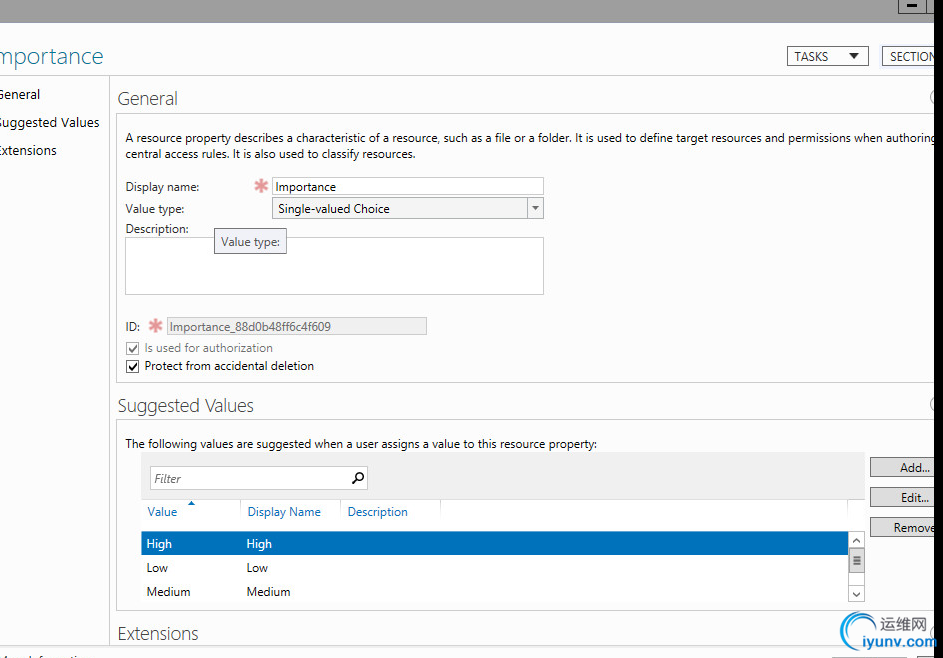Click the list scrollbar down arrow
This screenshot has width=943, height=658.
(x=856, y=594)
